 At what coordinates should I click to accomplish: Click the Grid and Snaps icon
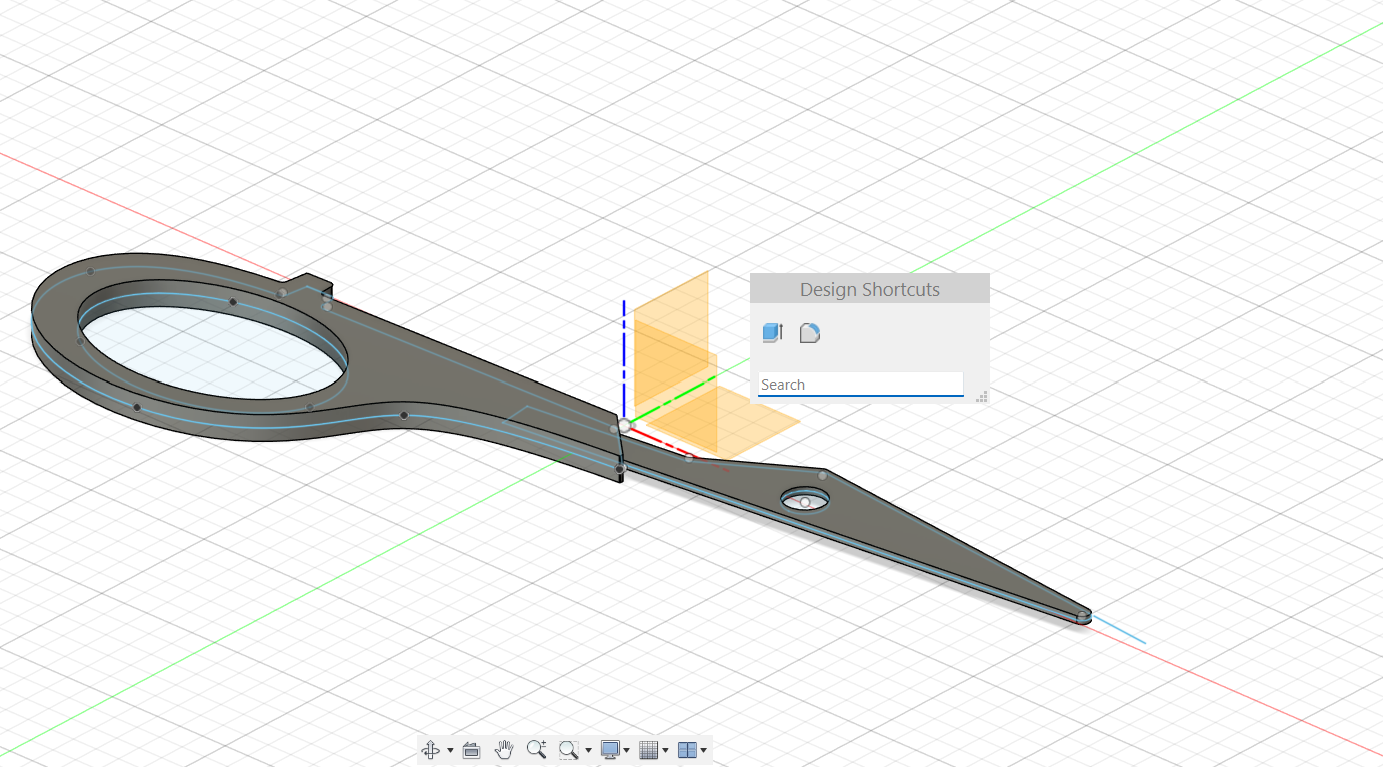pyautogui.click(x=648, y=750)
